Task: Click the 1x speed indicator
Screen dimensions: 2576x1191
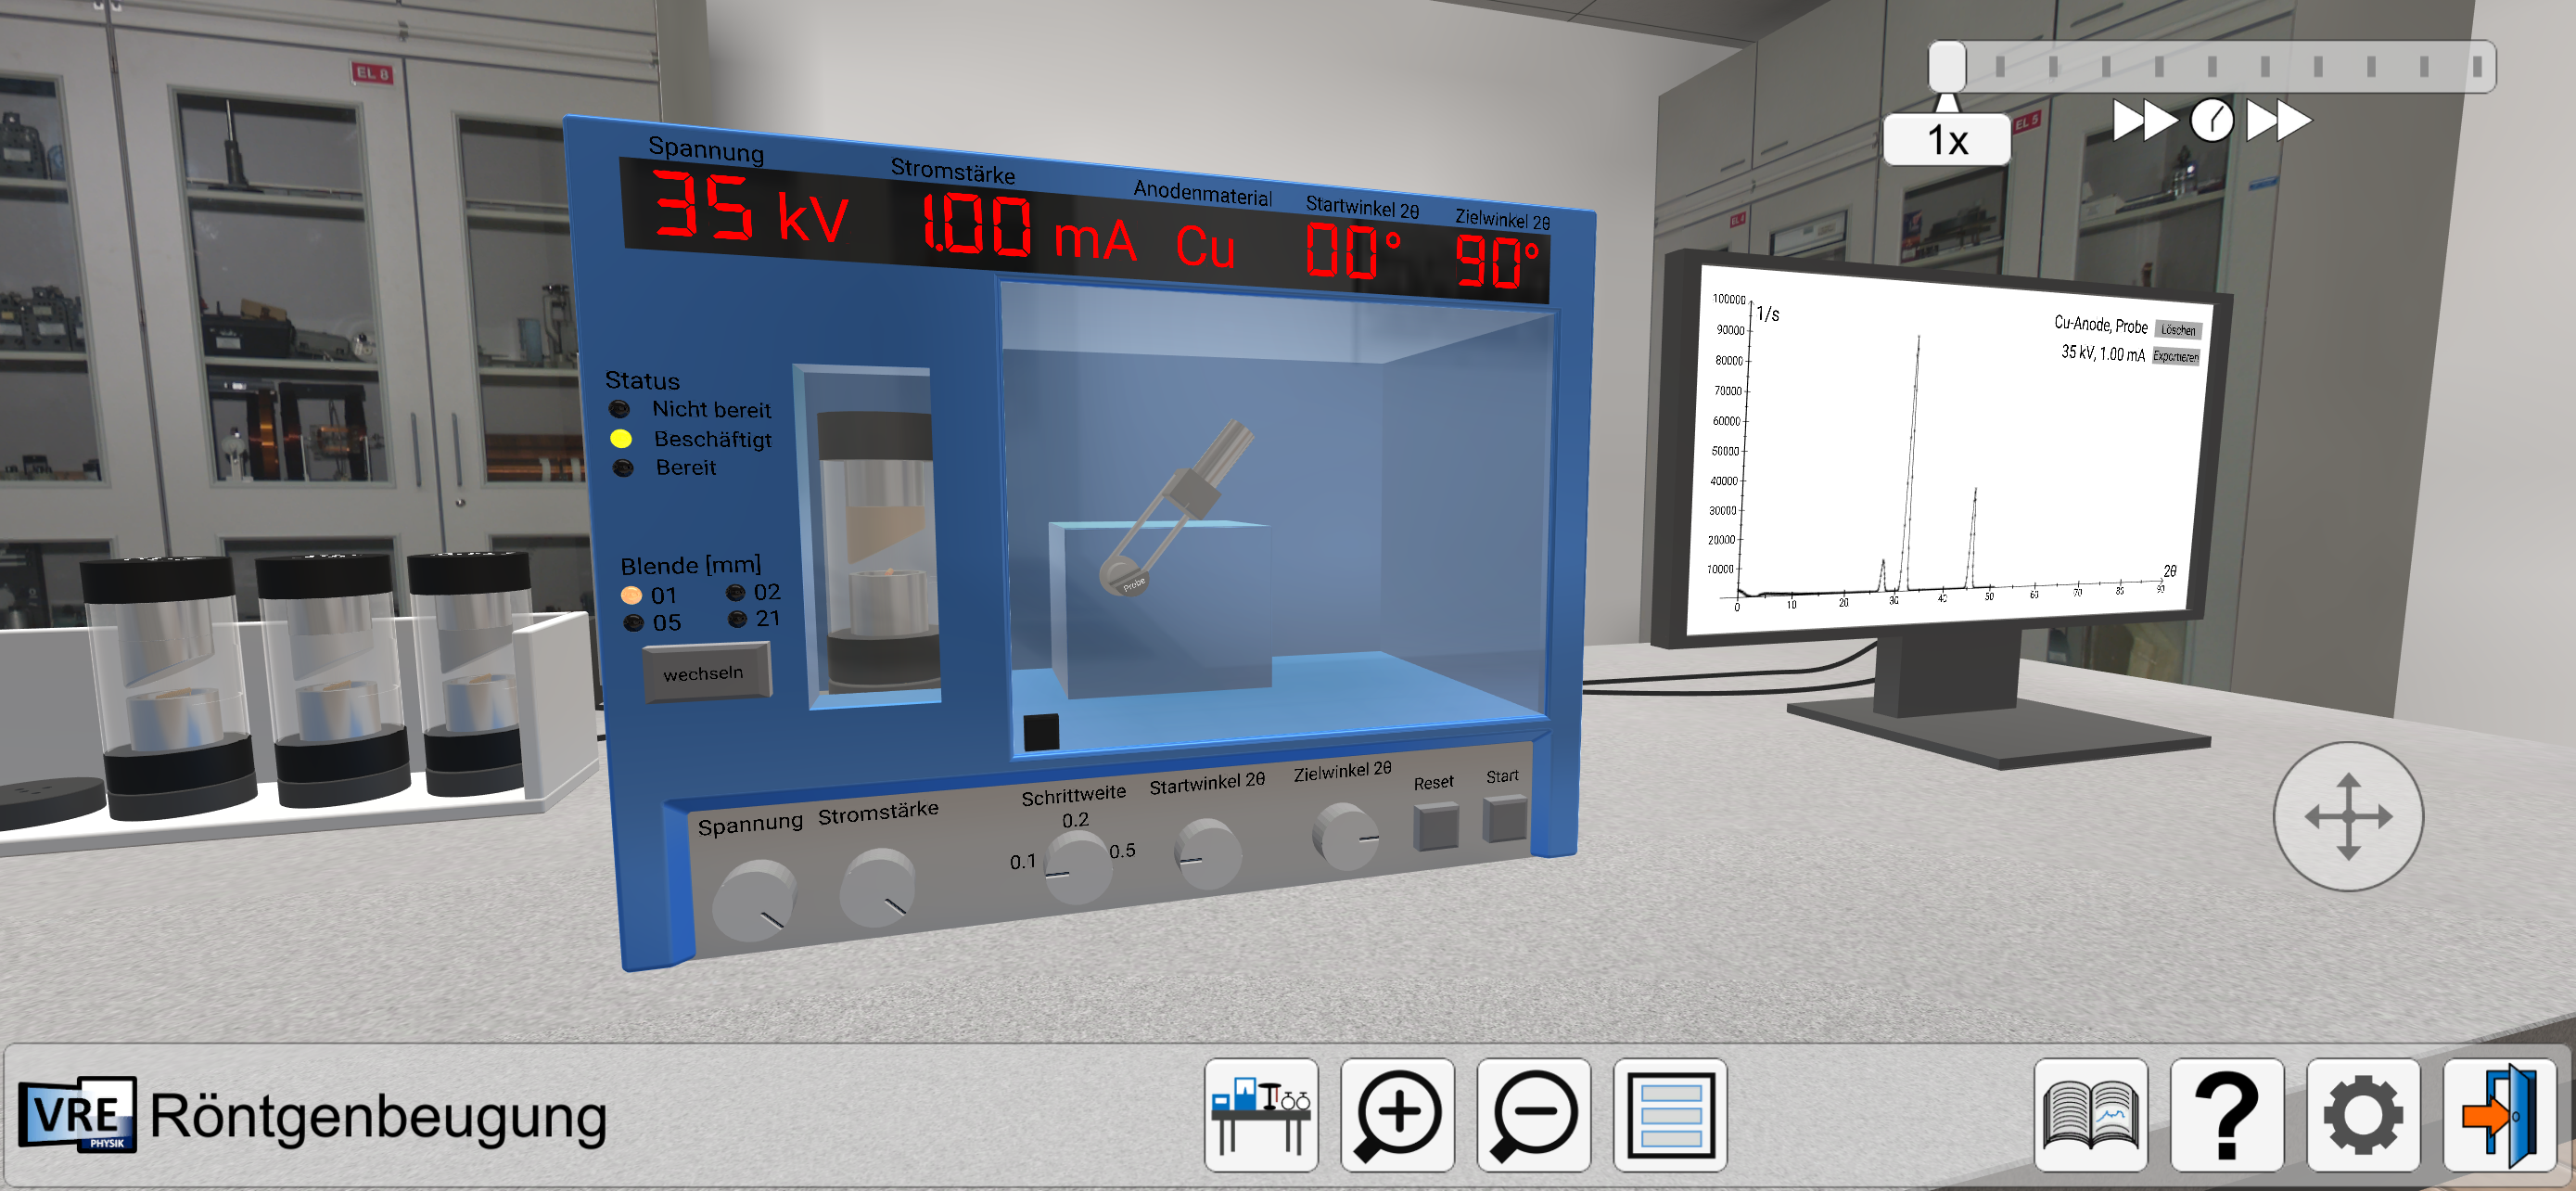Action: [1946, 139]
